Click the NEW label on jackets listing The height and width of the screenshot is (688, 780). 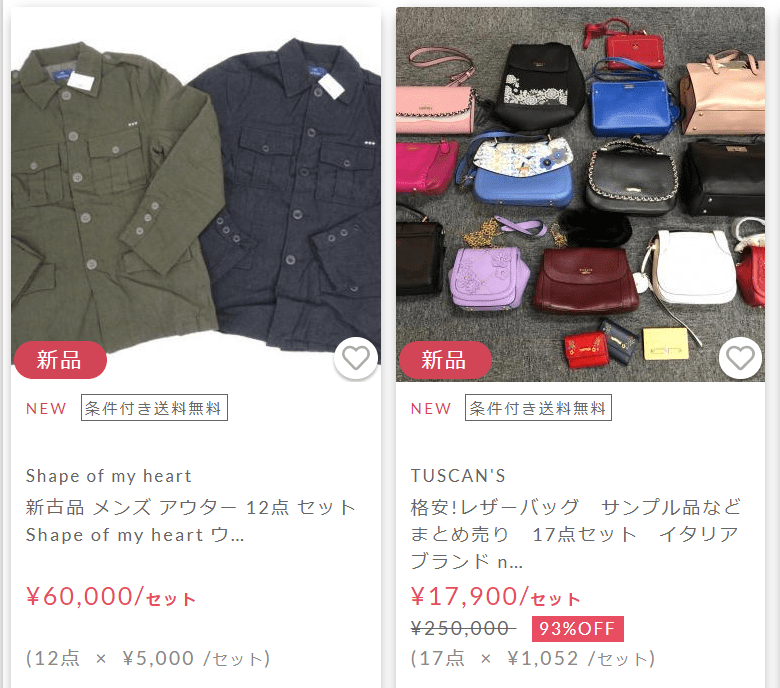[46, 409]
